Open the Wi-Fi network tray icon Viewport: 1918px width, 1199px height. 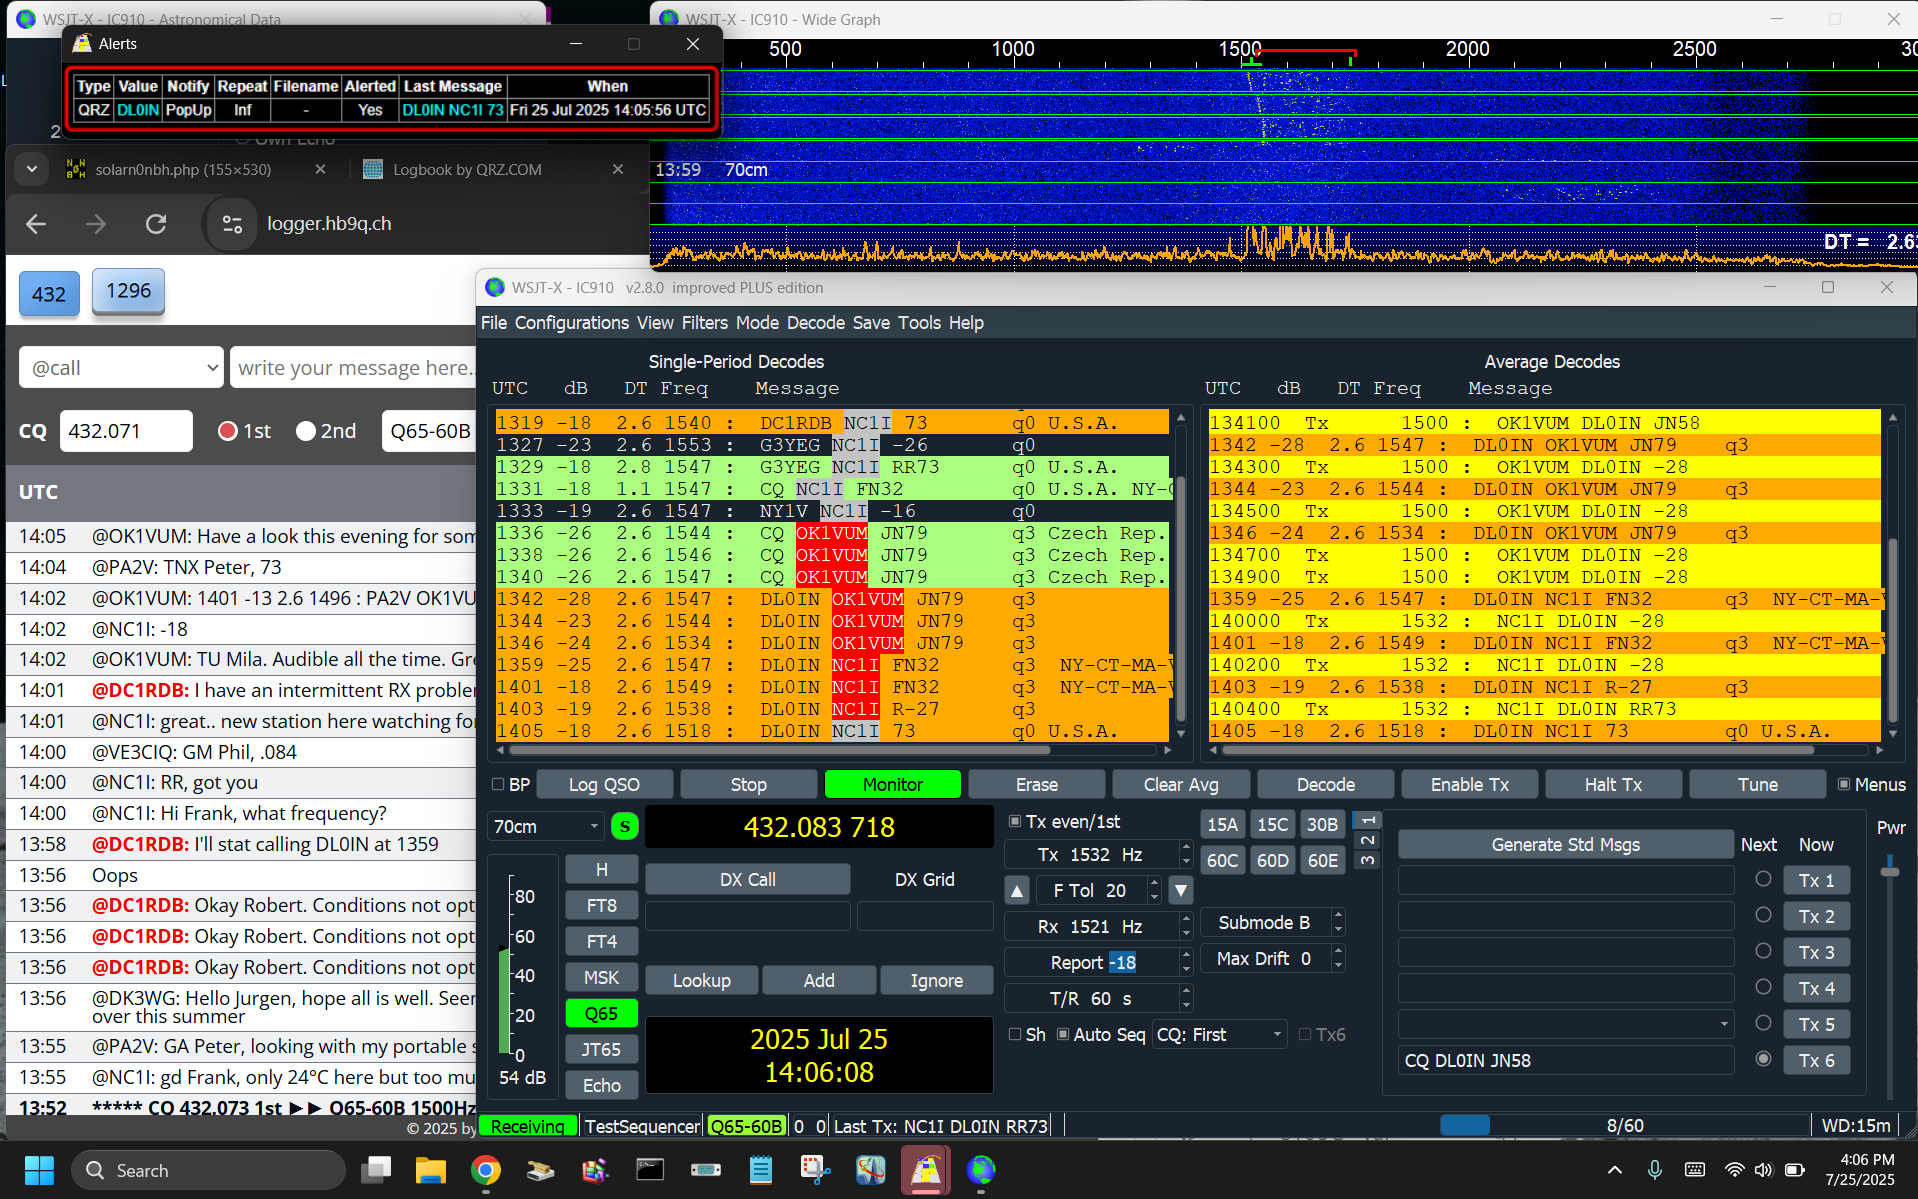1734,1170
